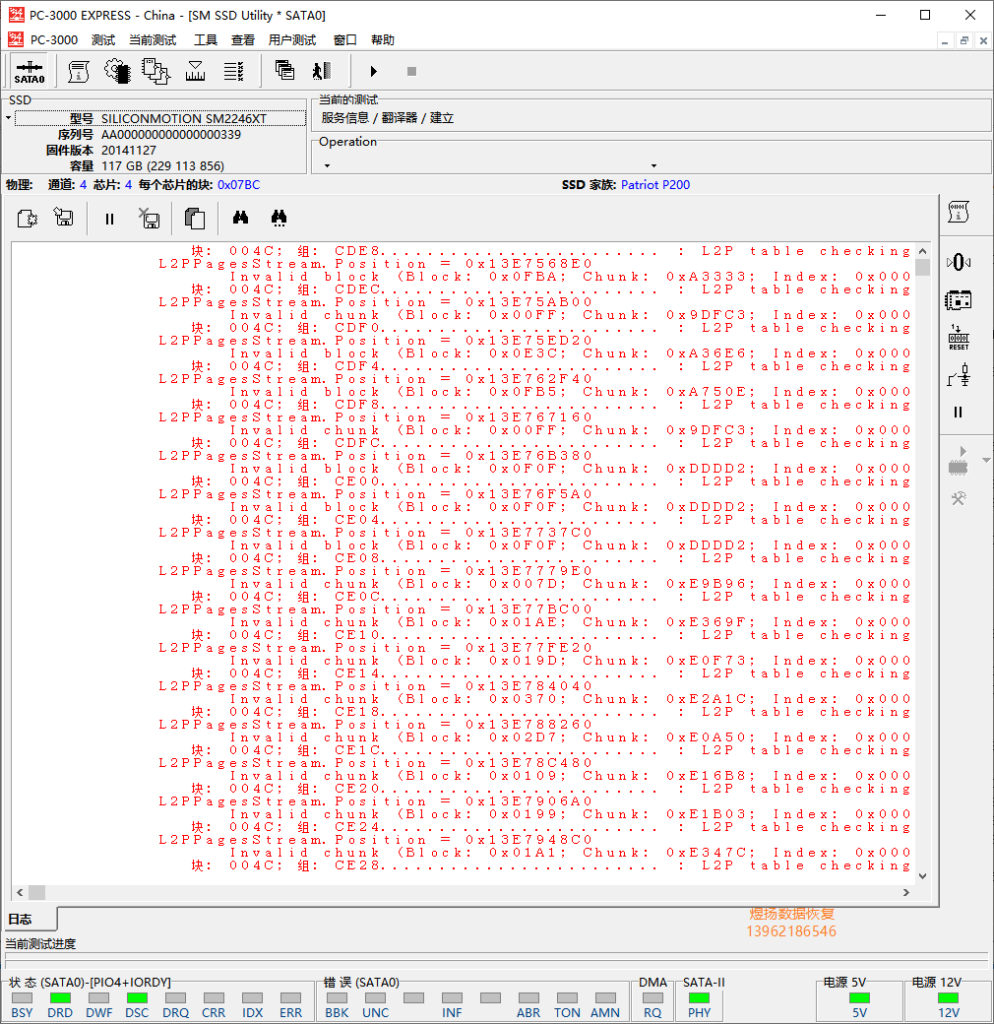
Task: Minimize the inner MDI window button
Action: coord(945,40)
